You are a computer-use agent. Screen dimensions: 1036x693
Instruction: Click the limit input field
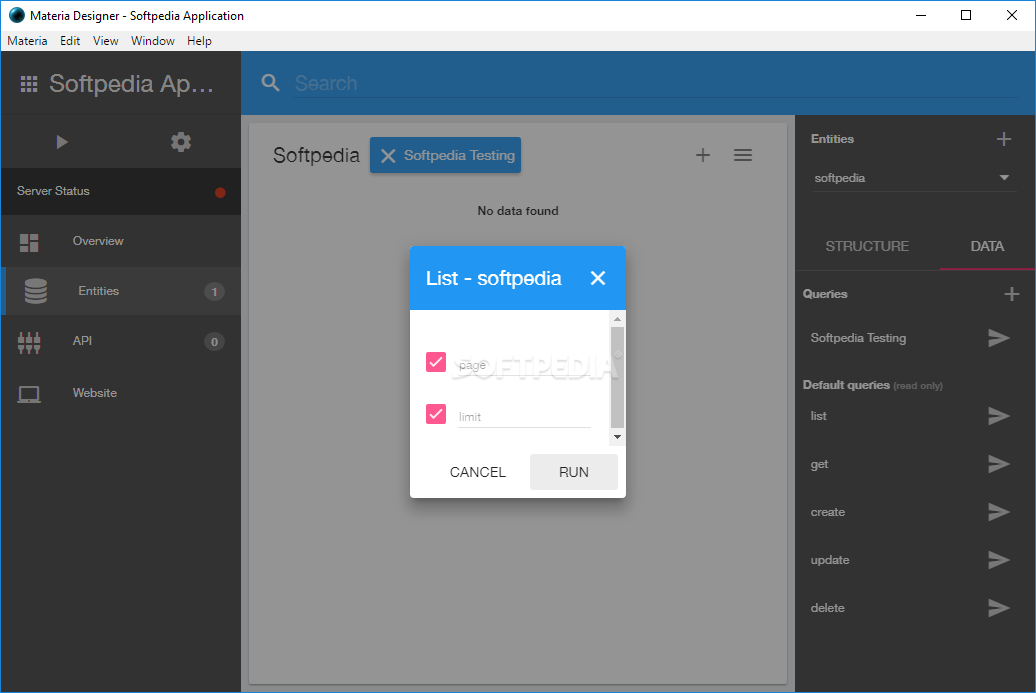[x=525, y=417]
